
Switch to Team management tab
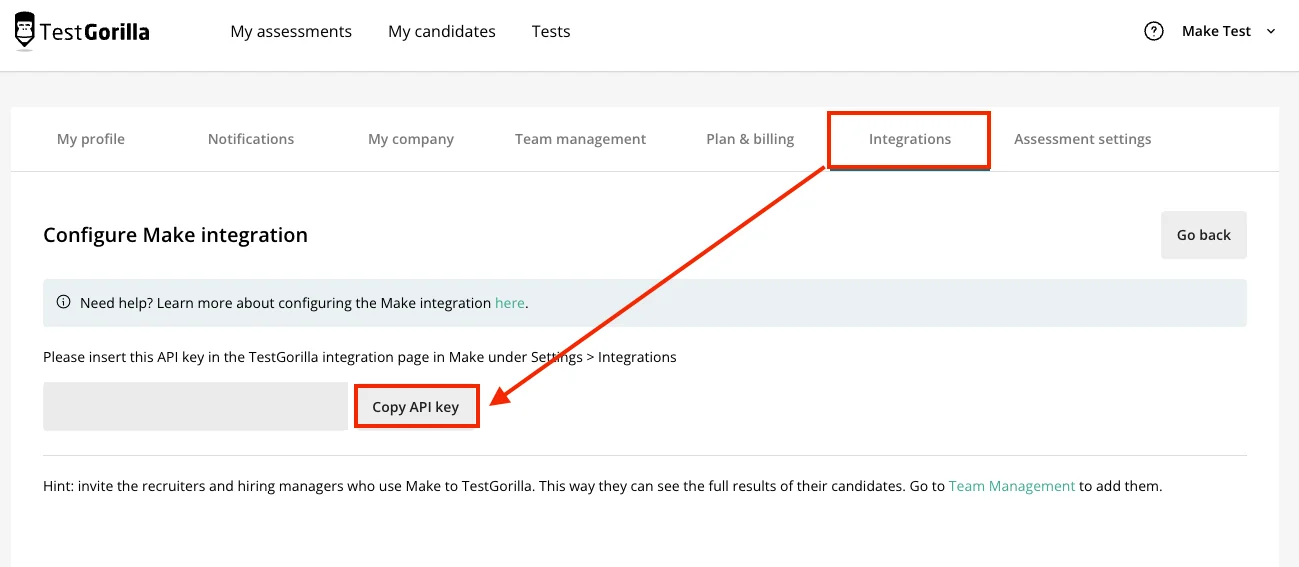[580, 139]
